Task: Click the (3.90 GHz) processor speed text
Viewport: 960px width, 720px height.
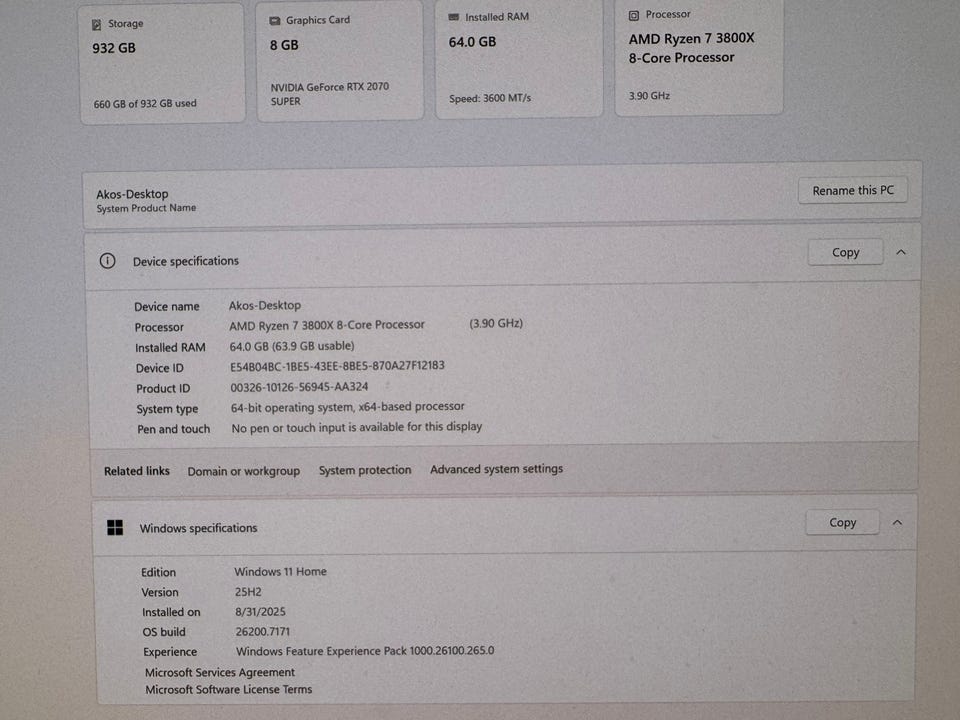Action: point(496,323)
